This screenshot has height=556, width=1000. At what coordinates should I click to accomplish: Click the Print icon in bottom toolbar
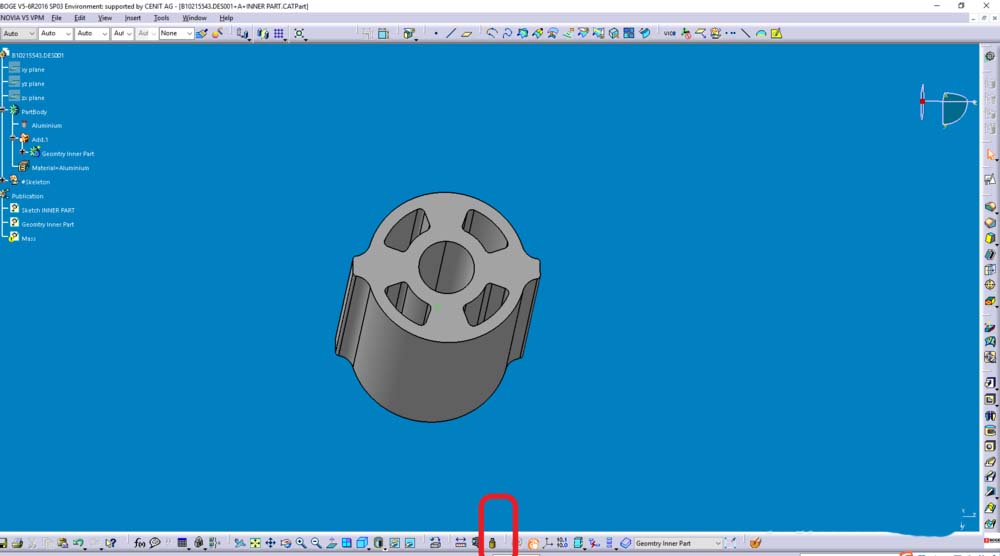[17, 543]
